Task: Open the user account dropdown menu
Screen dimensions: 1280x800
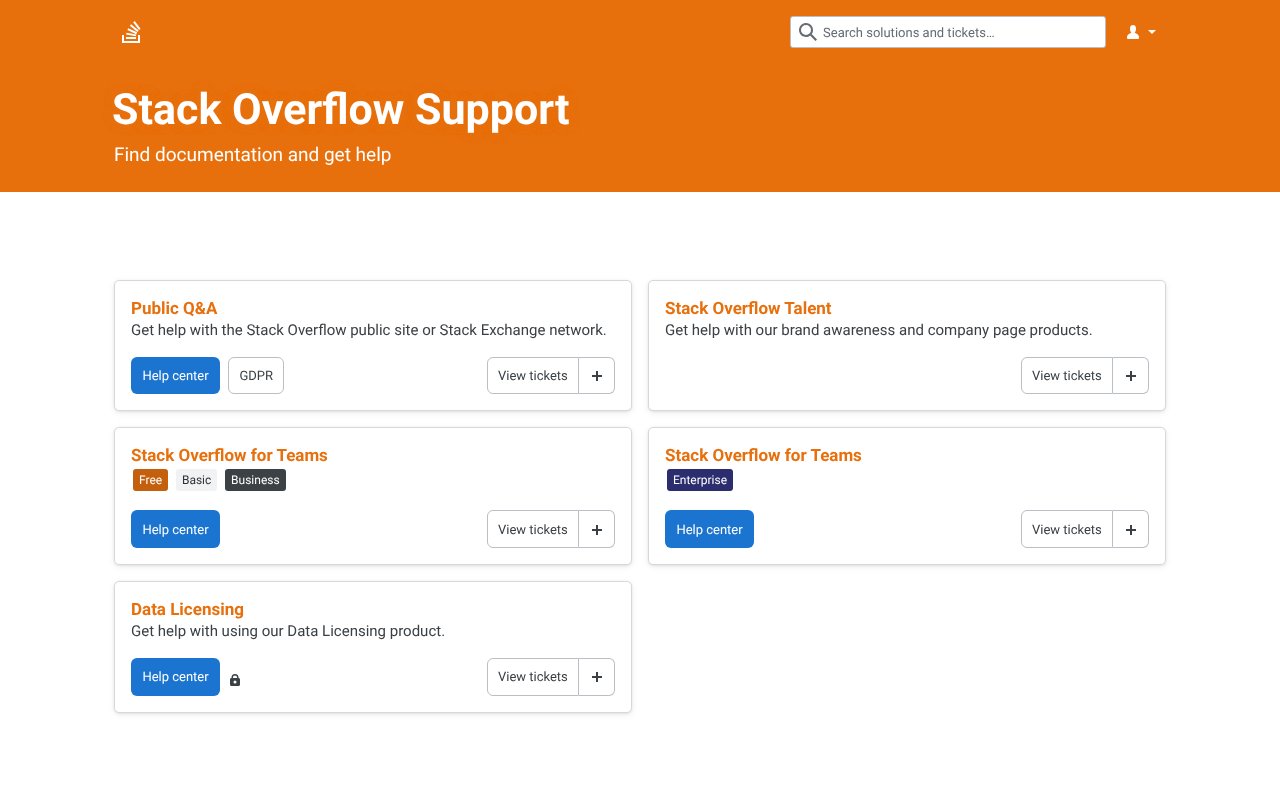Action: click(x=1140, y=32)
